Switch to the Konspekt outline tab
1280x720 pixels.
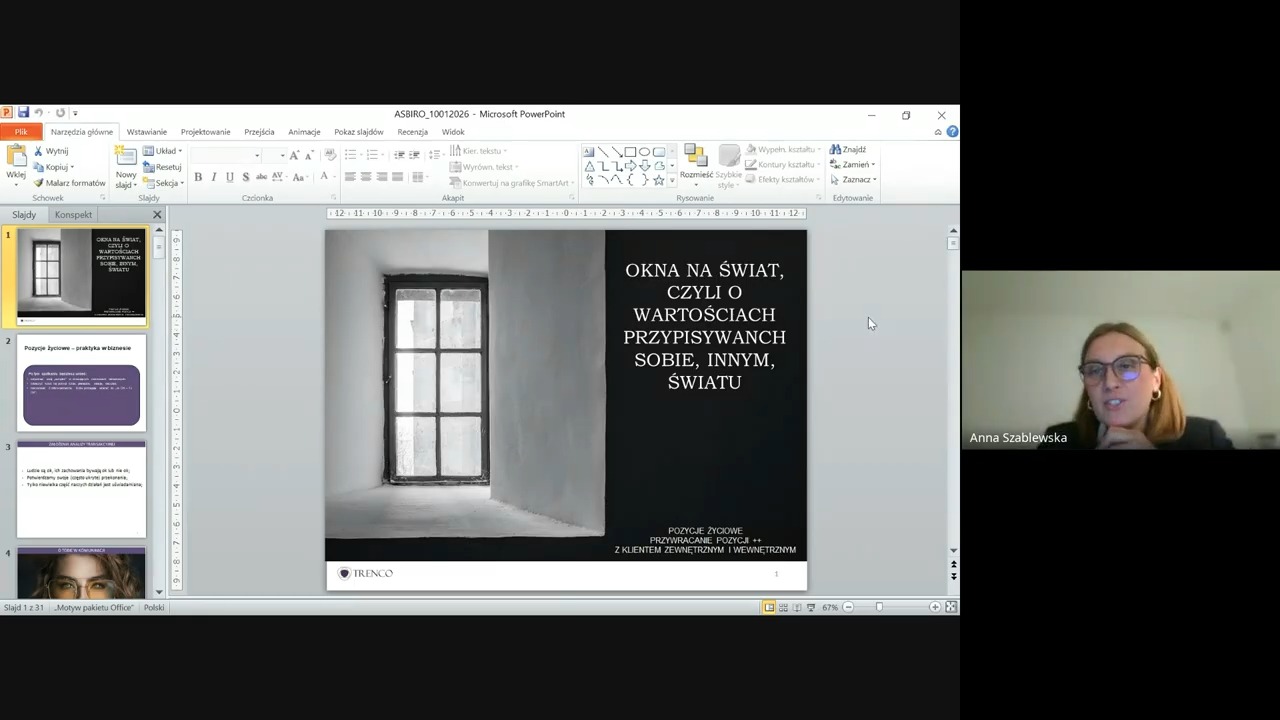pos(73,215)
